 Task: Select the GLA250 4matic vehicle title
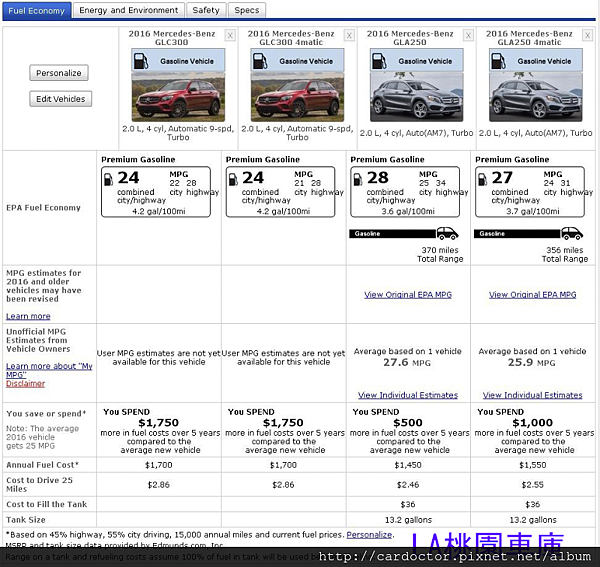tap(529, 38)
